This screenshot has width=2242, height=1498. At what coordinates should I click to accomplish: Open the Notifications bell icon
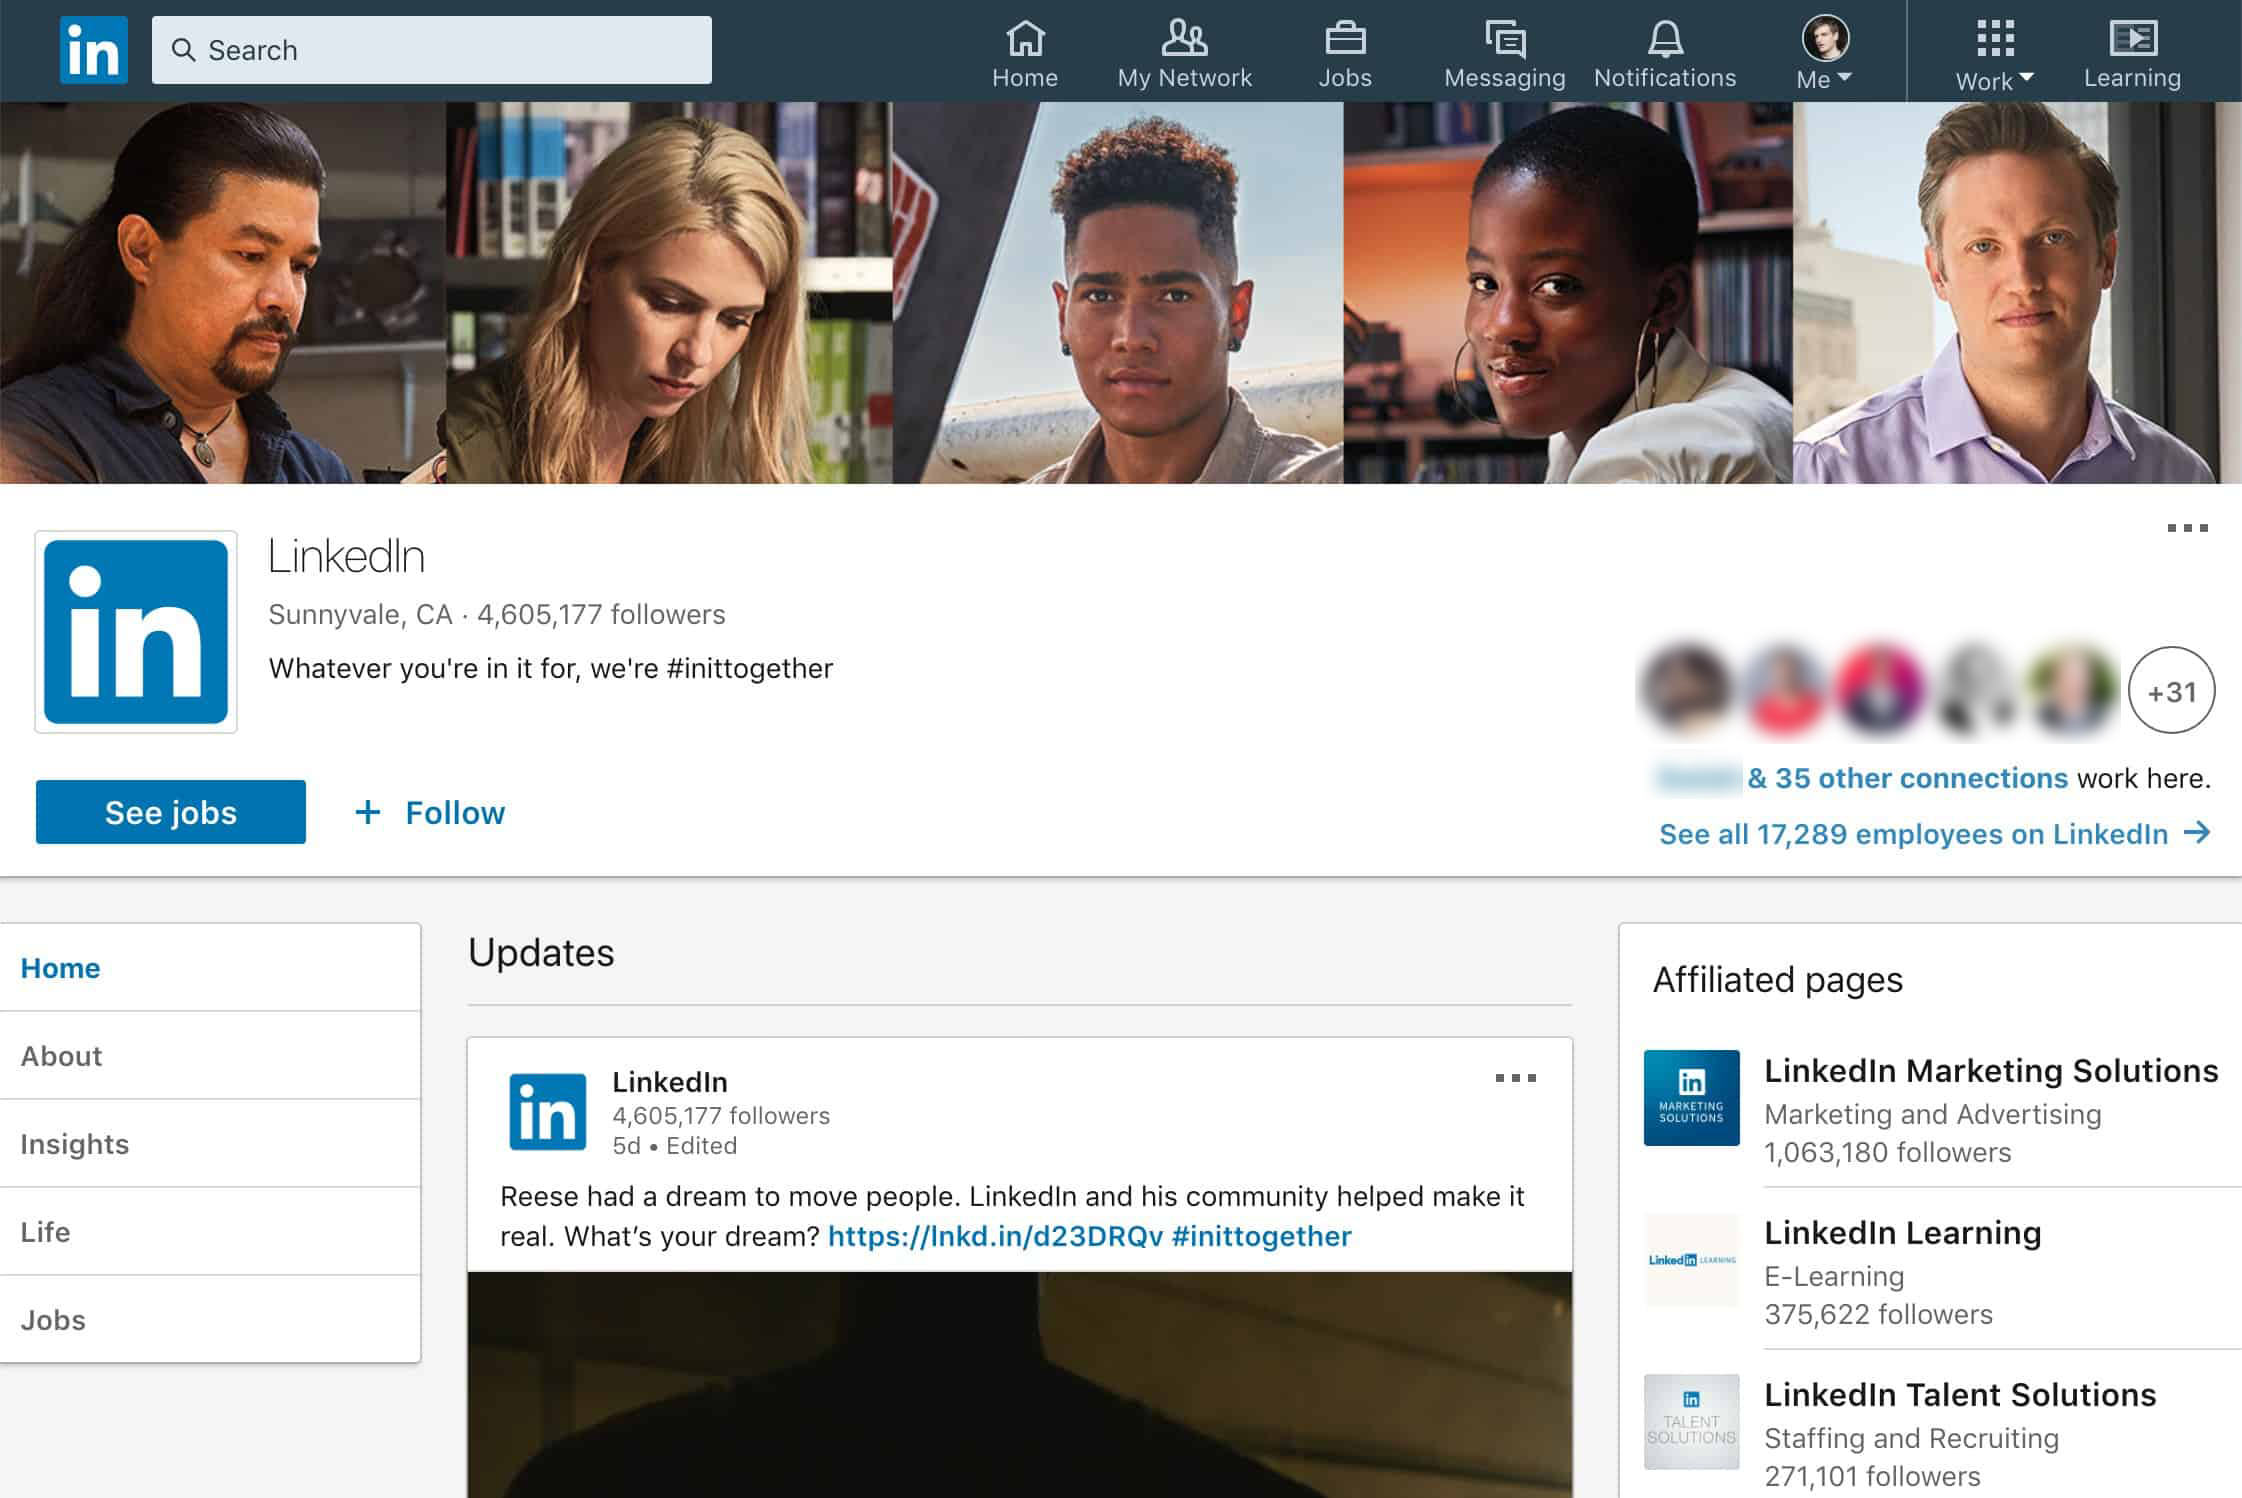[1665, 40]
